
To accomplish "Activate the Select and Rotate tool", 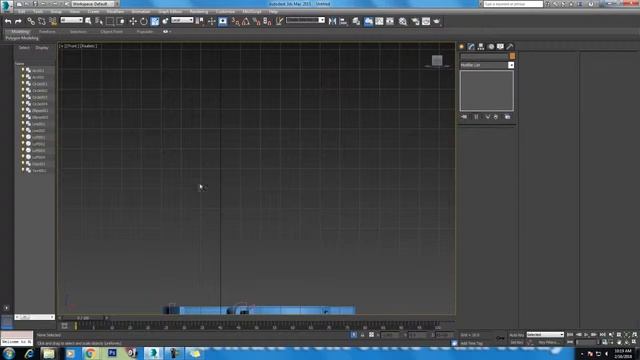I will click(144, 21).
